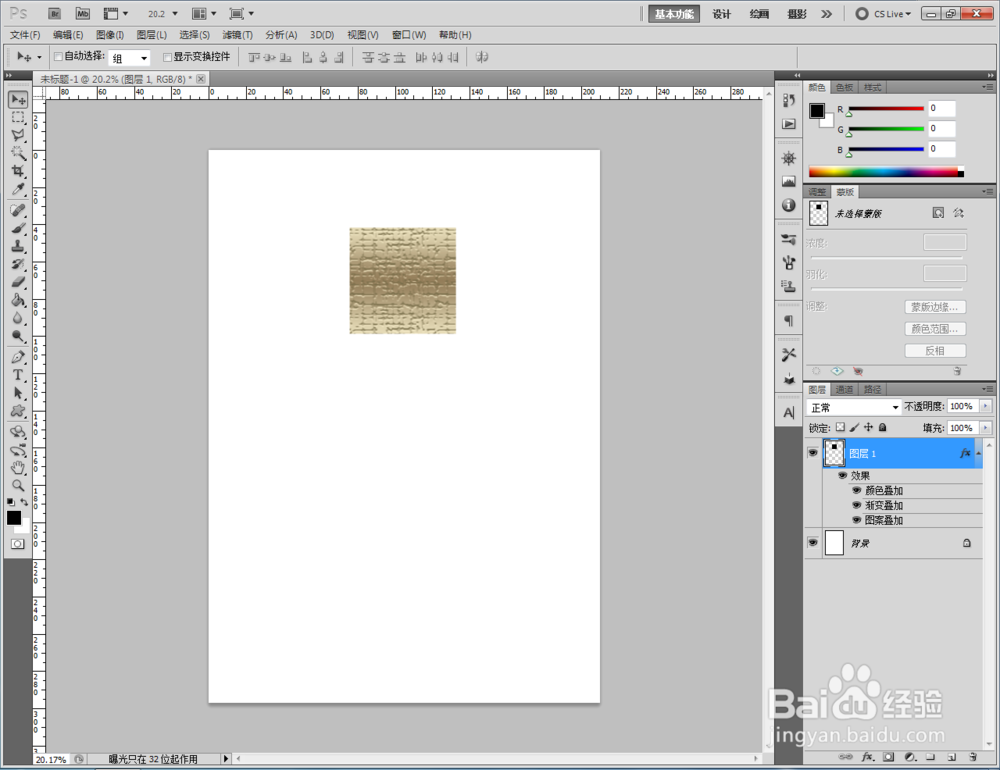Click the 反相 button
This screenshot has width=1000, height=770.
click(x=935, y=351)
